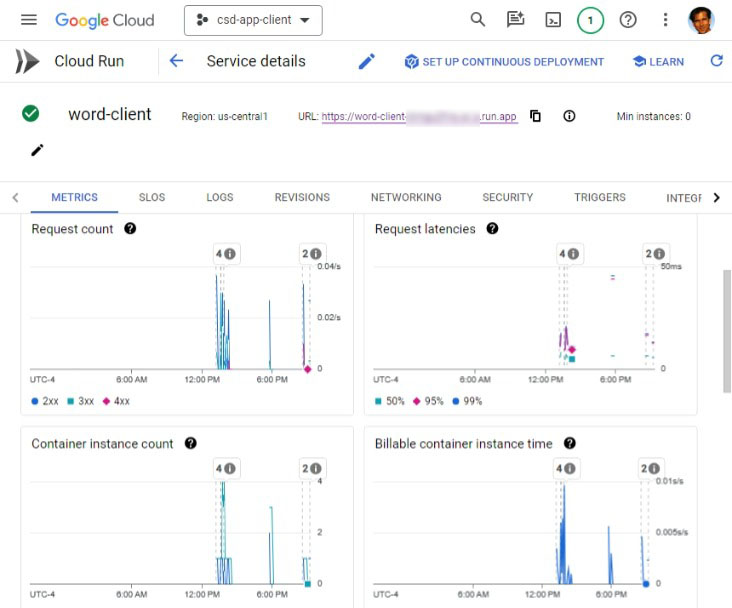Screen dimensions: 732x608
Task: Click the blue edit pencil in the header
Action: click(366, 61)
